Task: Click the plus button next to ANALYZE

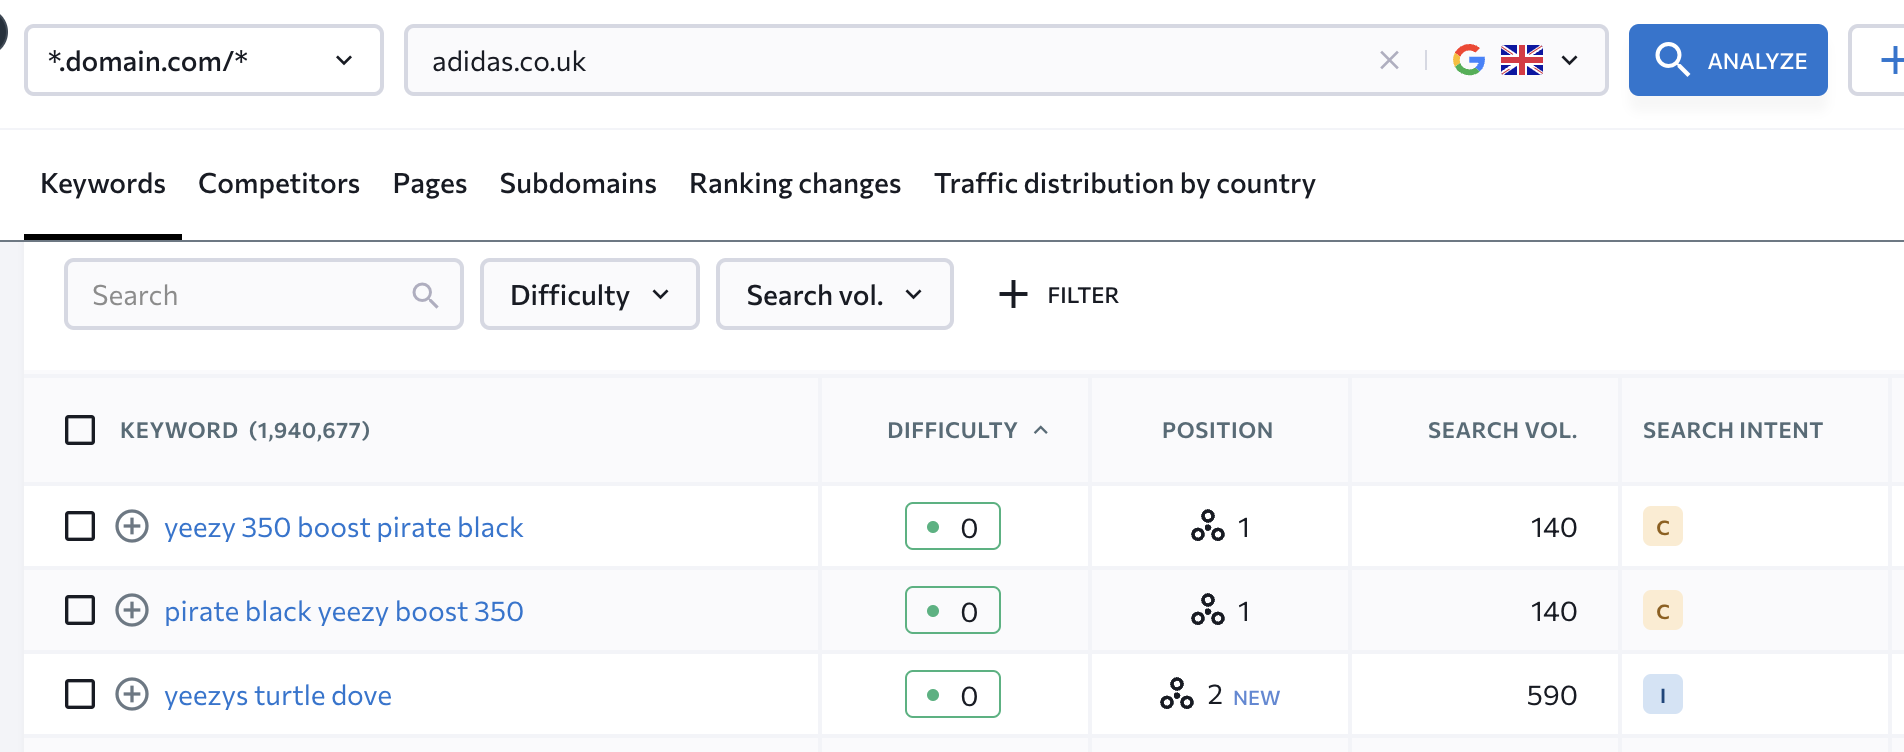Action: 1882,60
